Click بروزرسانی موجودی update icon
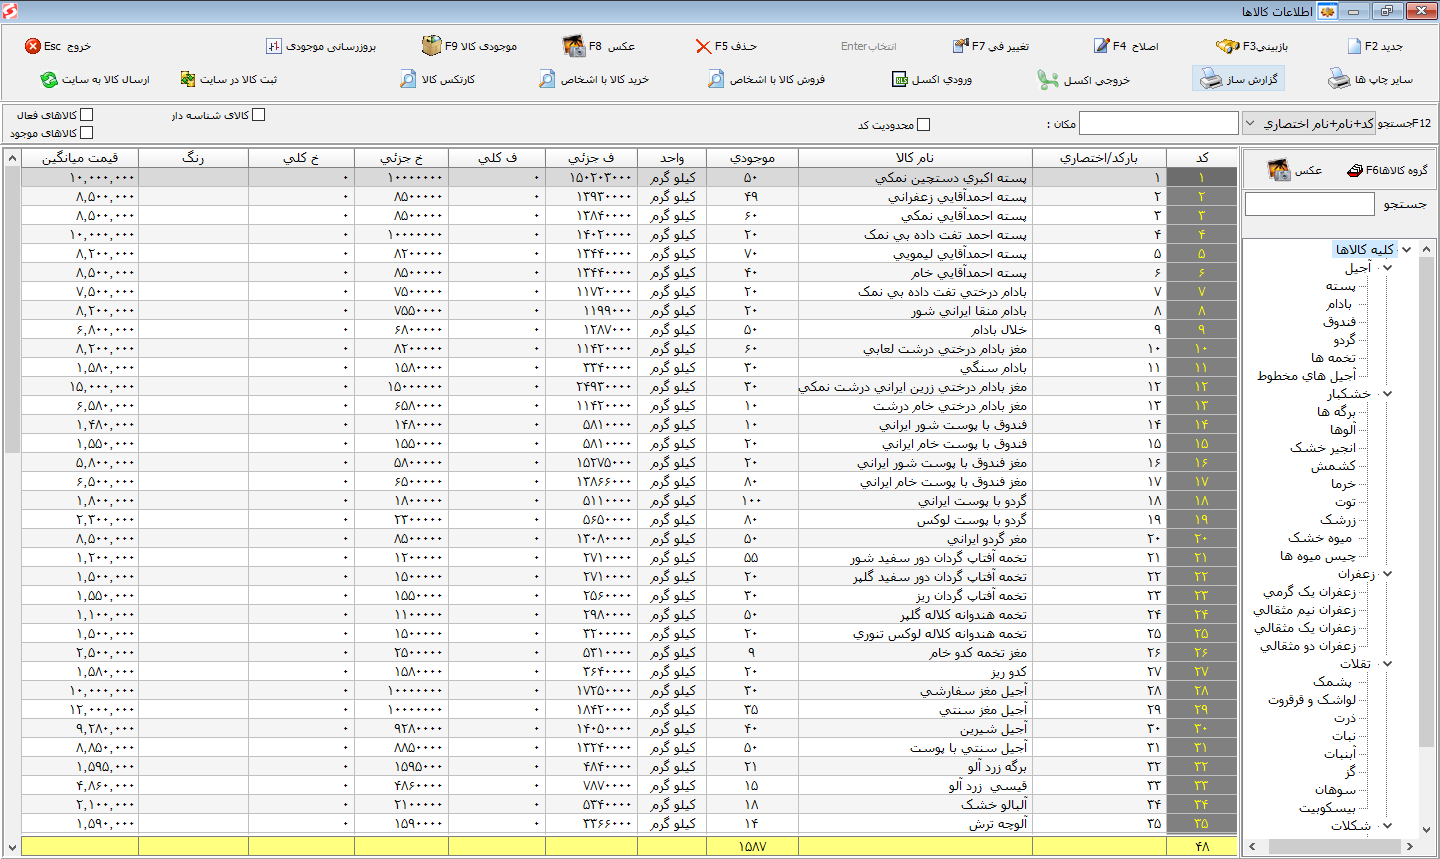The height and width of the screenshot is (859, 1440). tap(274, 46)
